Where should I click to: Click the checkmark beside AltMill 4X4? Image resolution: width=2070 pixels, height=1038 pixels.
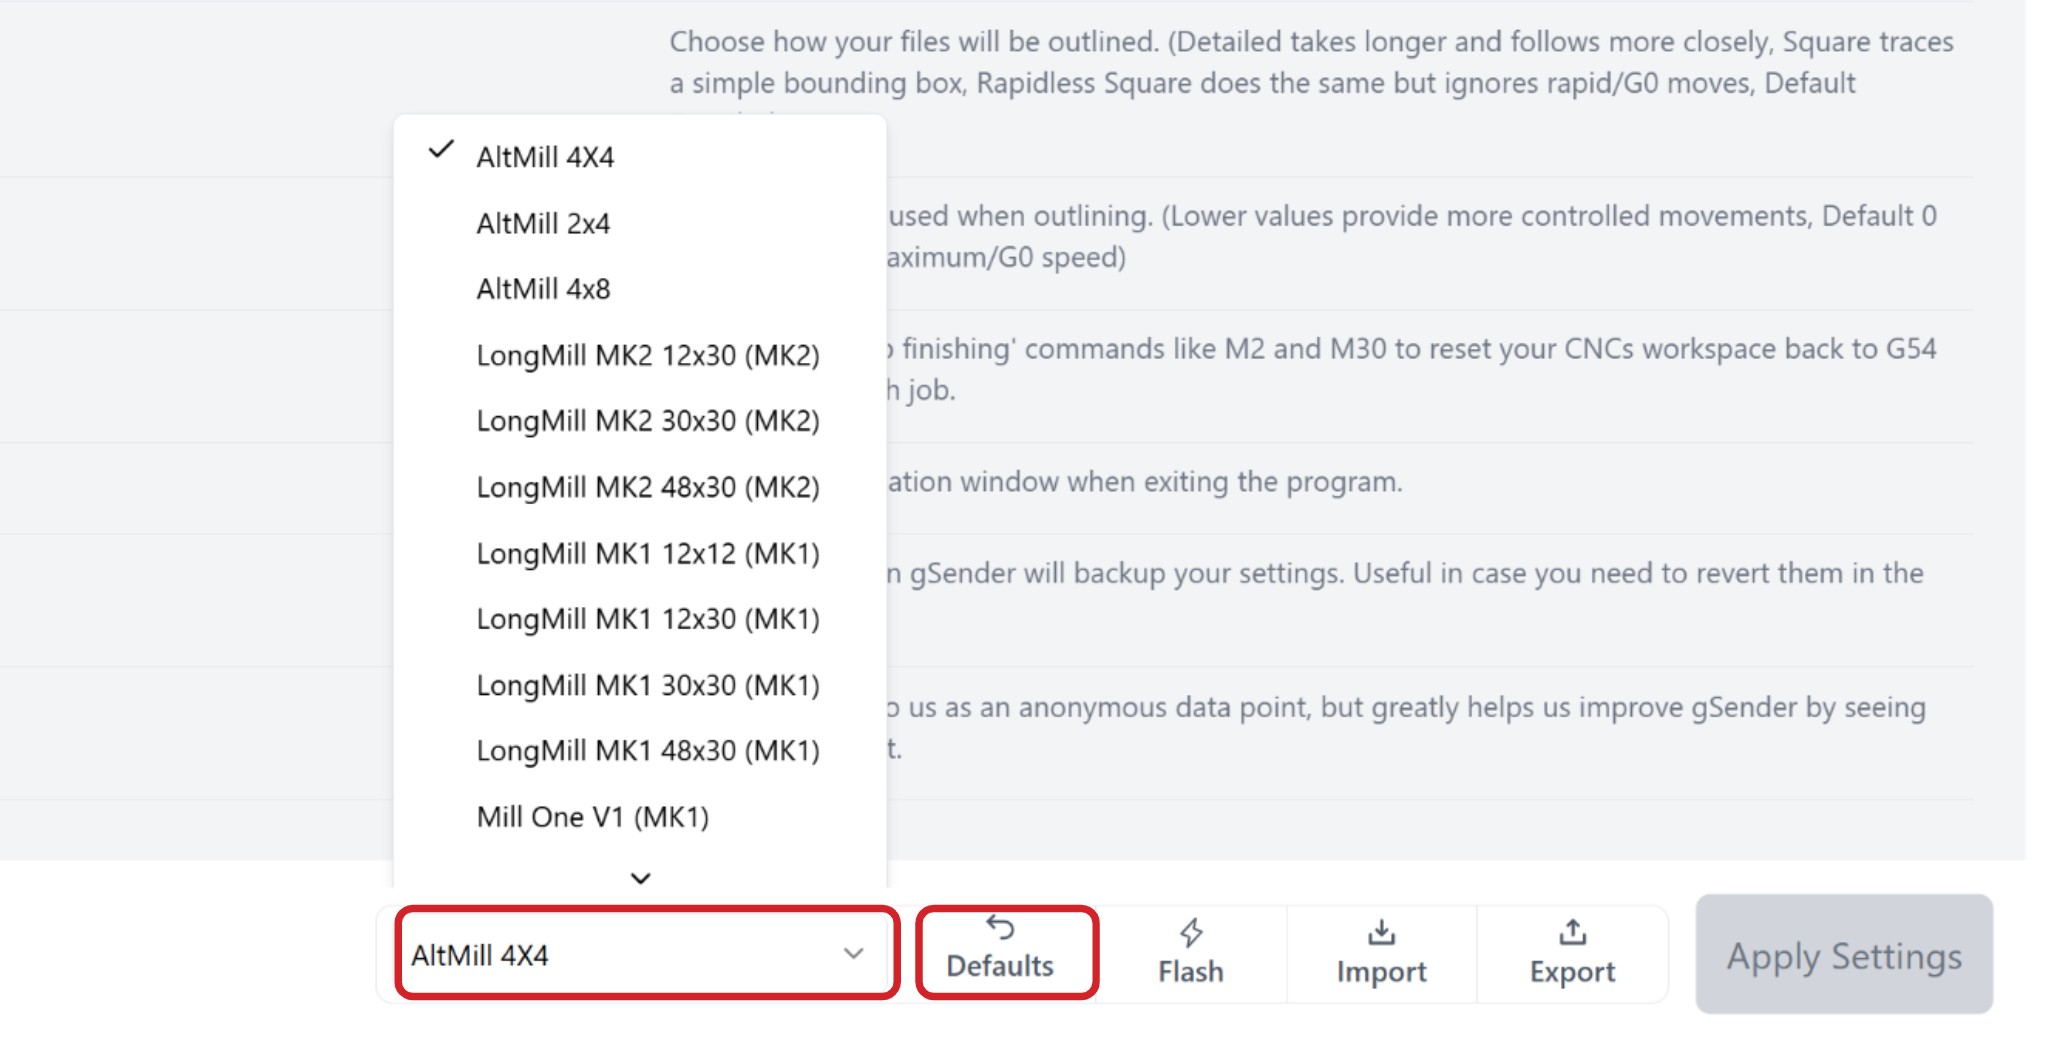441,151
